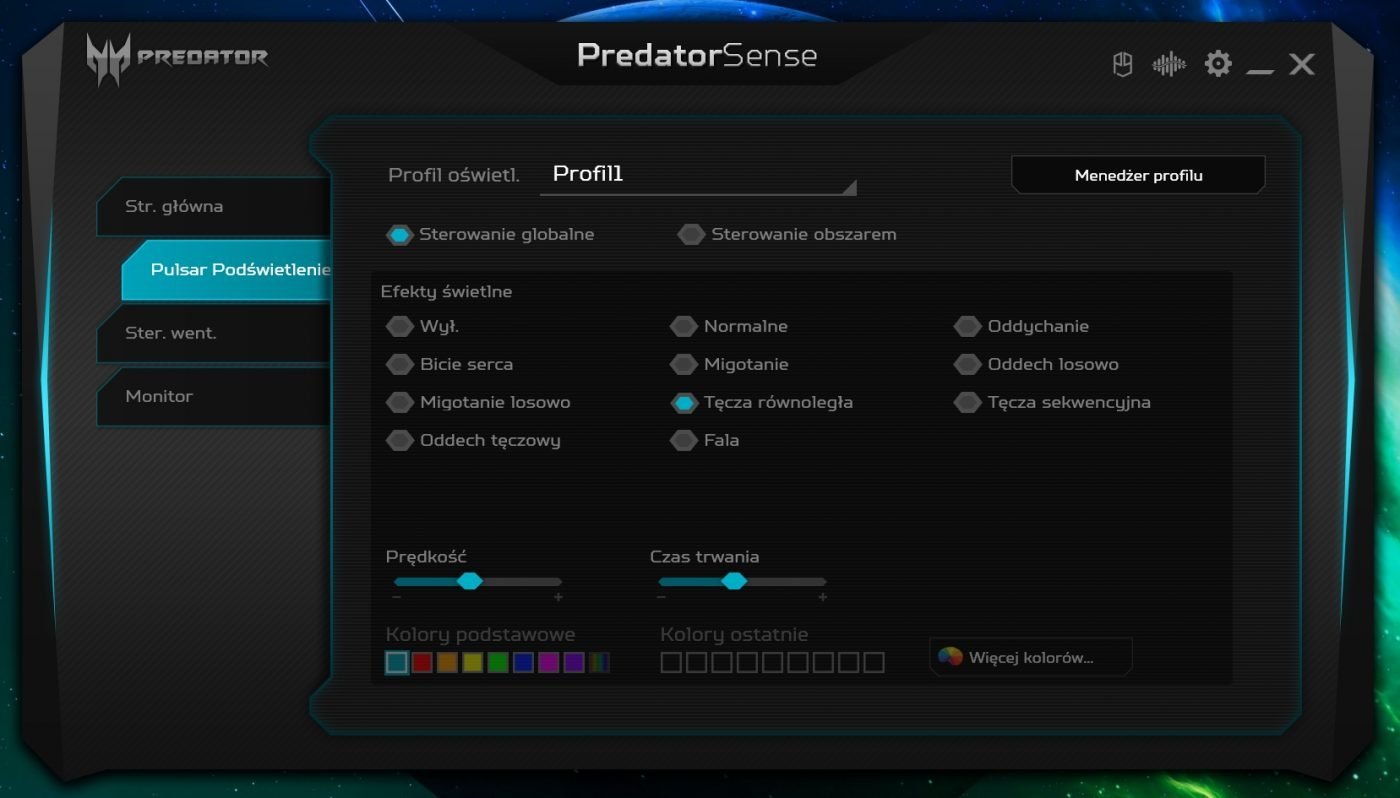Select the Migotanie losowo effect
1400x798 pixels.
pos(479,403)
